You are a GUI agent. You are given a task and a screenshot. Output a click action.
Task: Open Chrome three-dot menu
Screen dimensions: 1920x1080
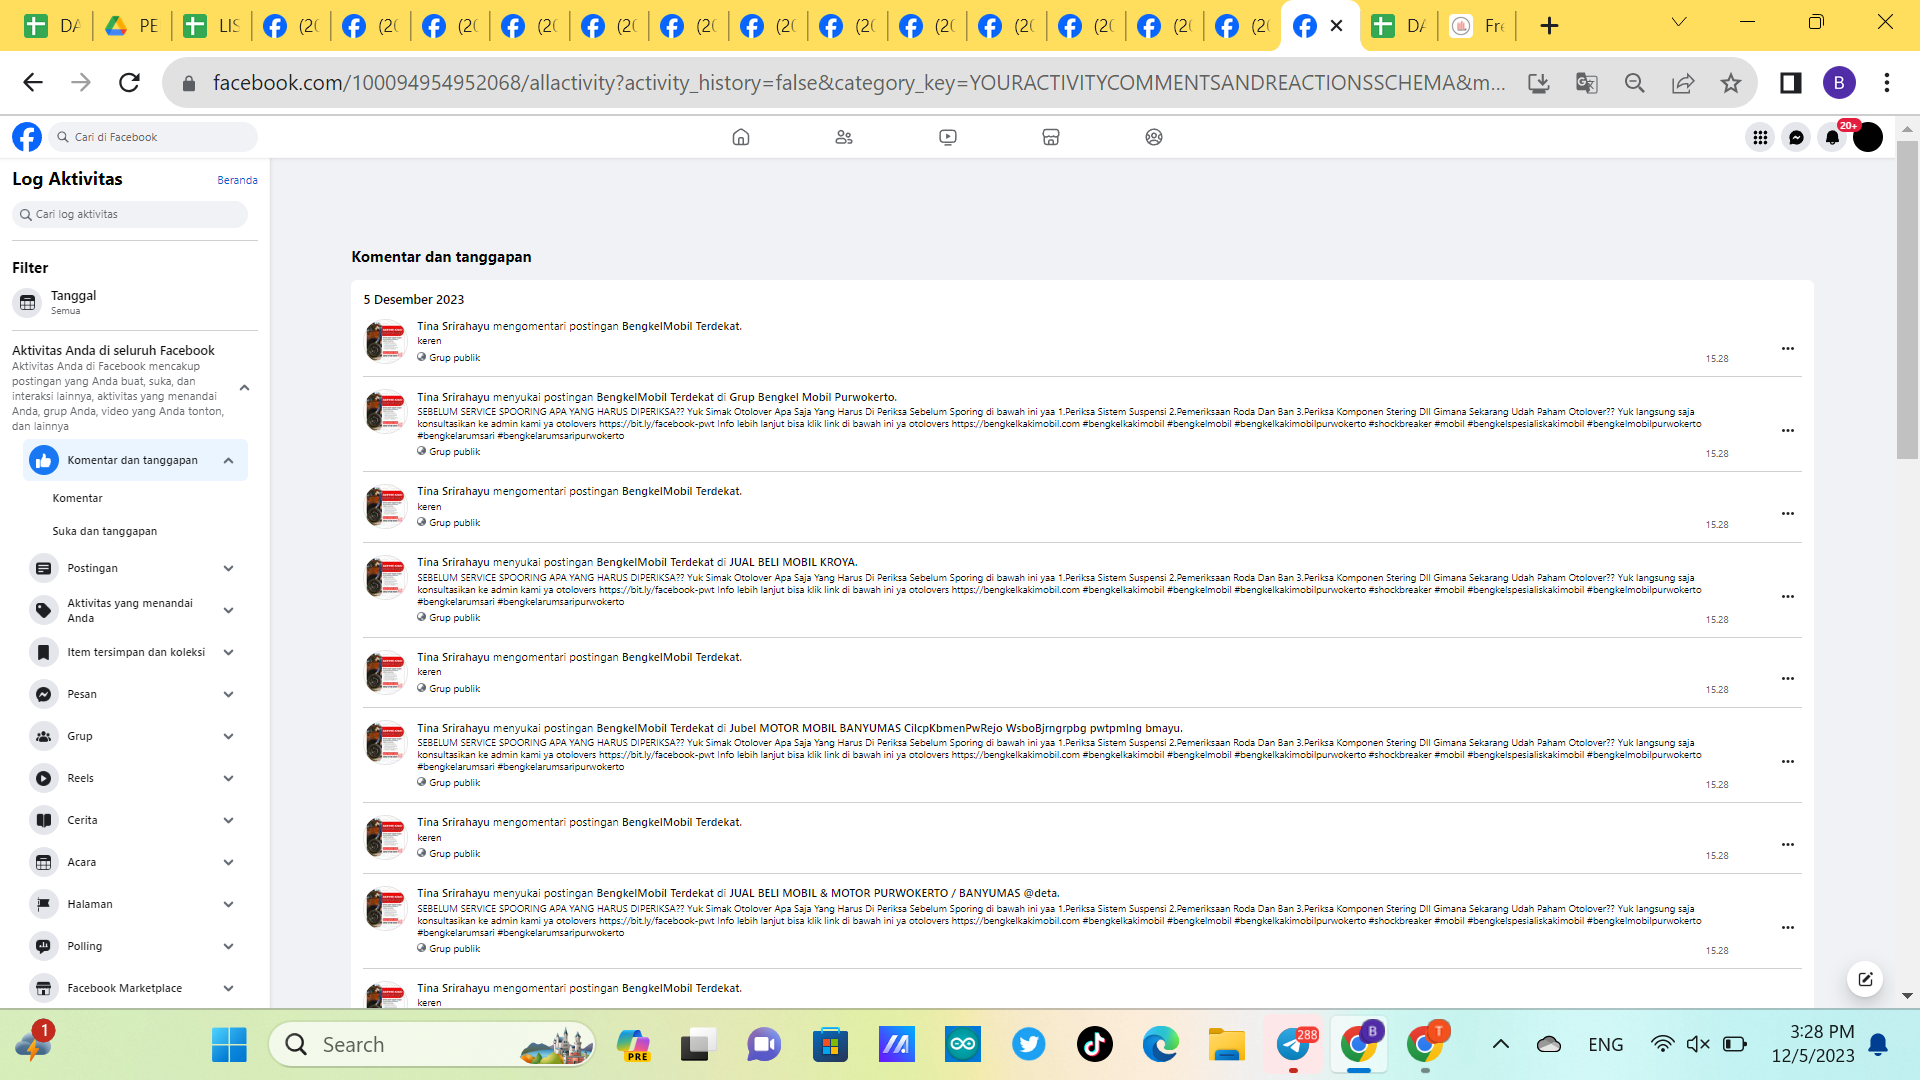[x=1887, y=83]
